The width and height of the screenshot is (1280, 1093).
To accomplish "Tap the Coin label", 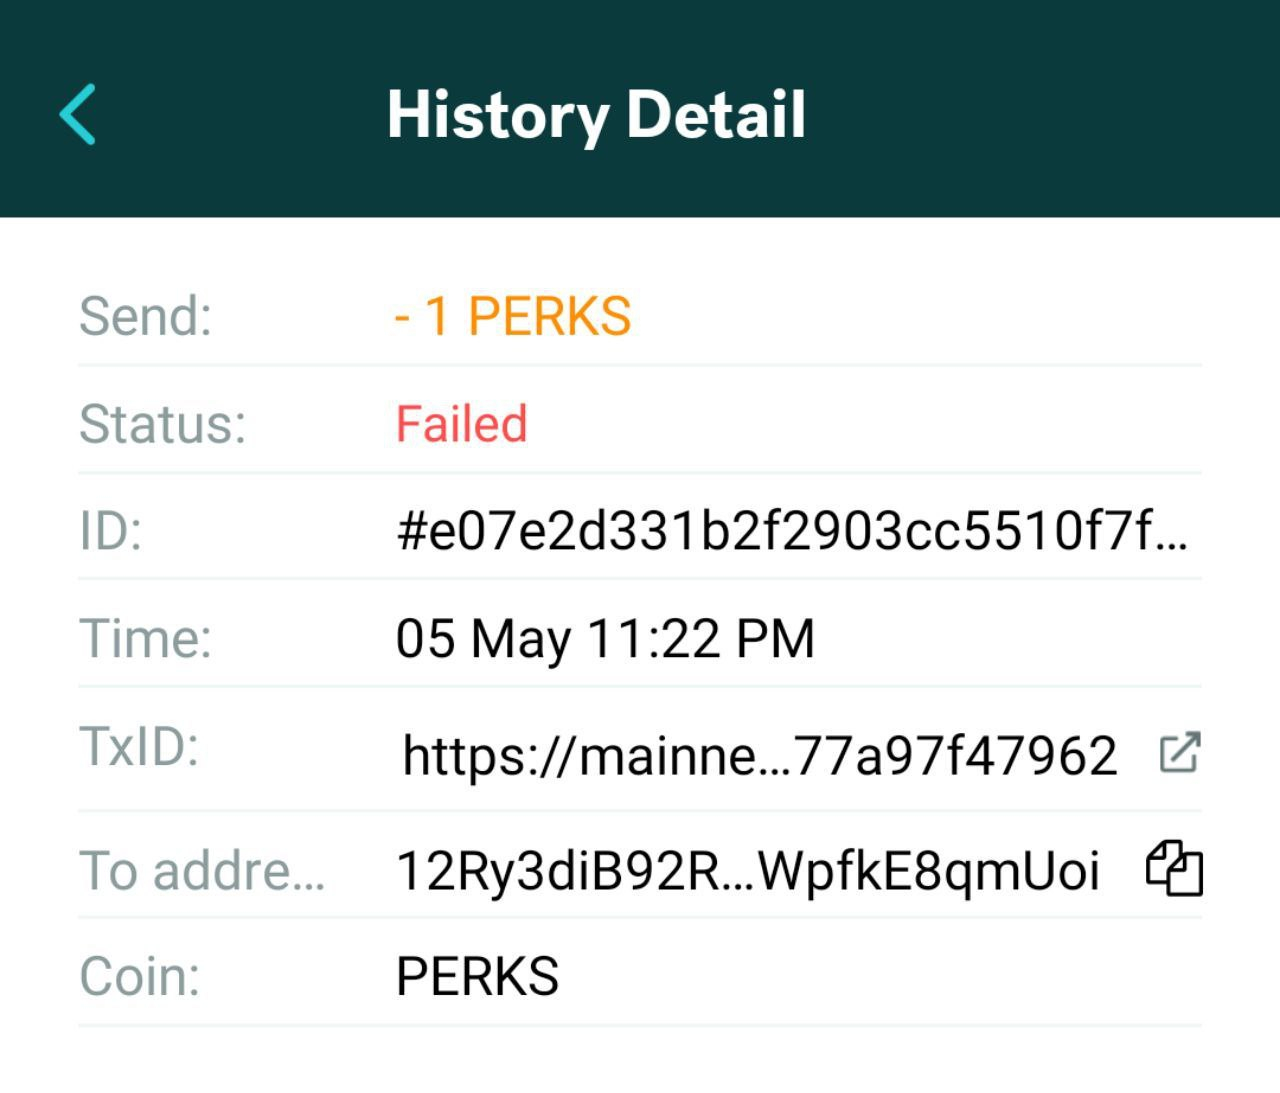I will 139,976.
